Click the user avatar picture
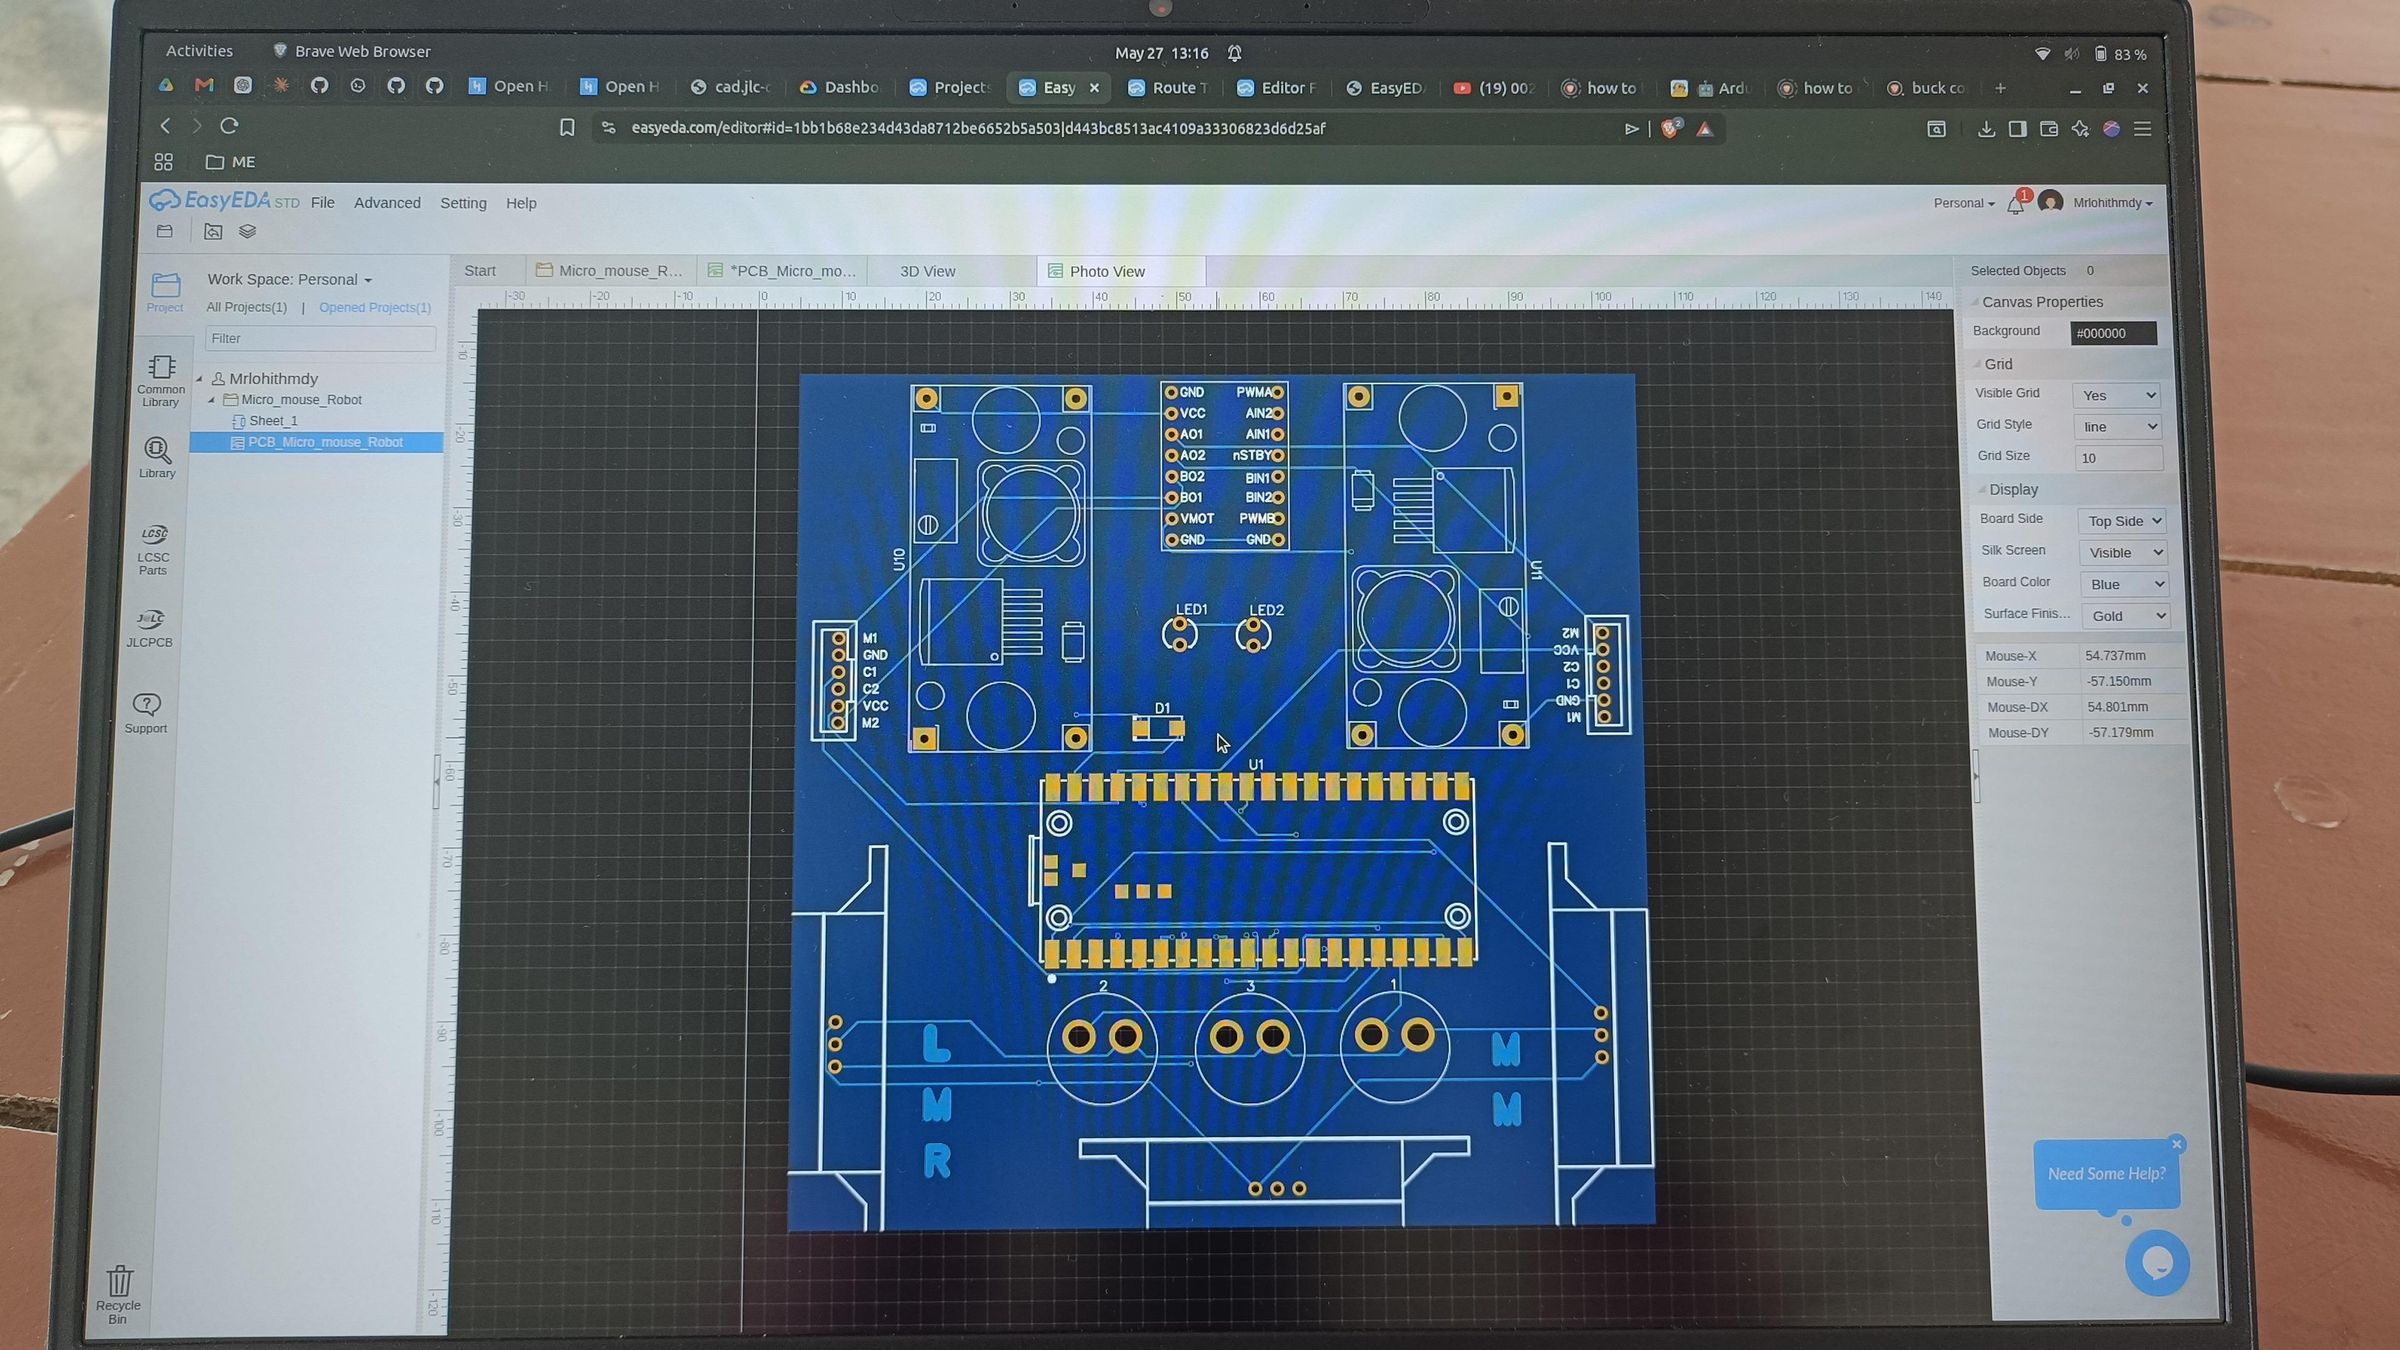The width and height of the screenshot is (2400, 1350). 2050,202
